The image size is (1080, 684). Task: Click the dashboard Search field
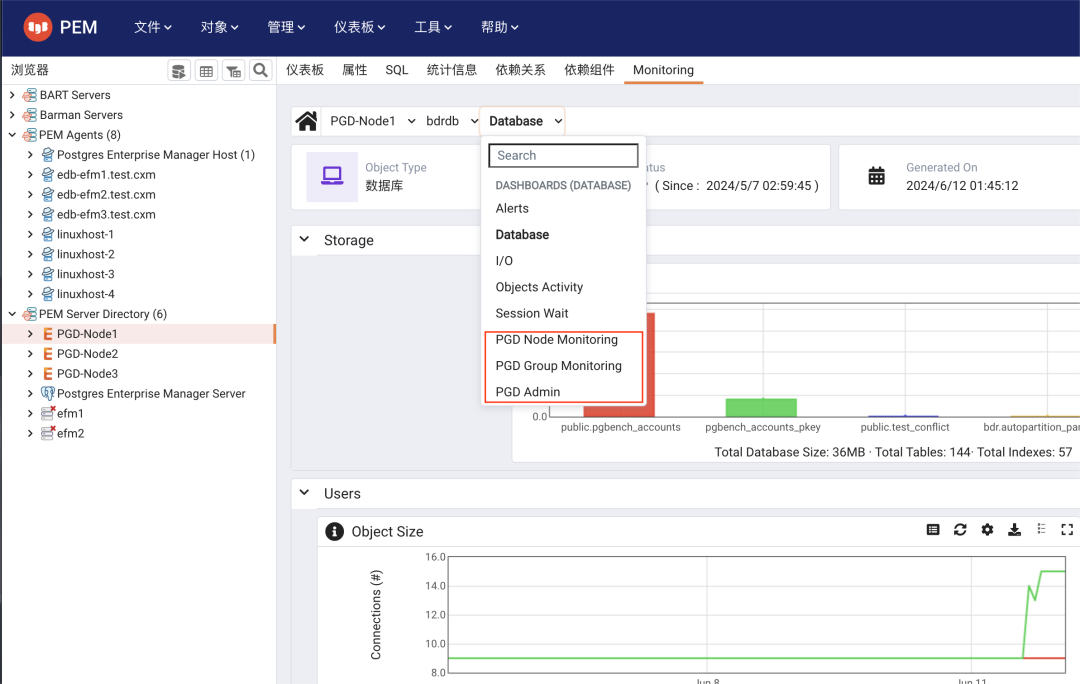[563, 156]
